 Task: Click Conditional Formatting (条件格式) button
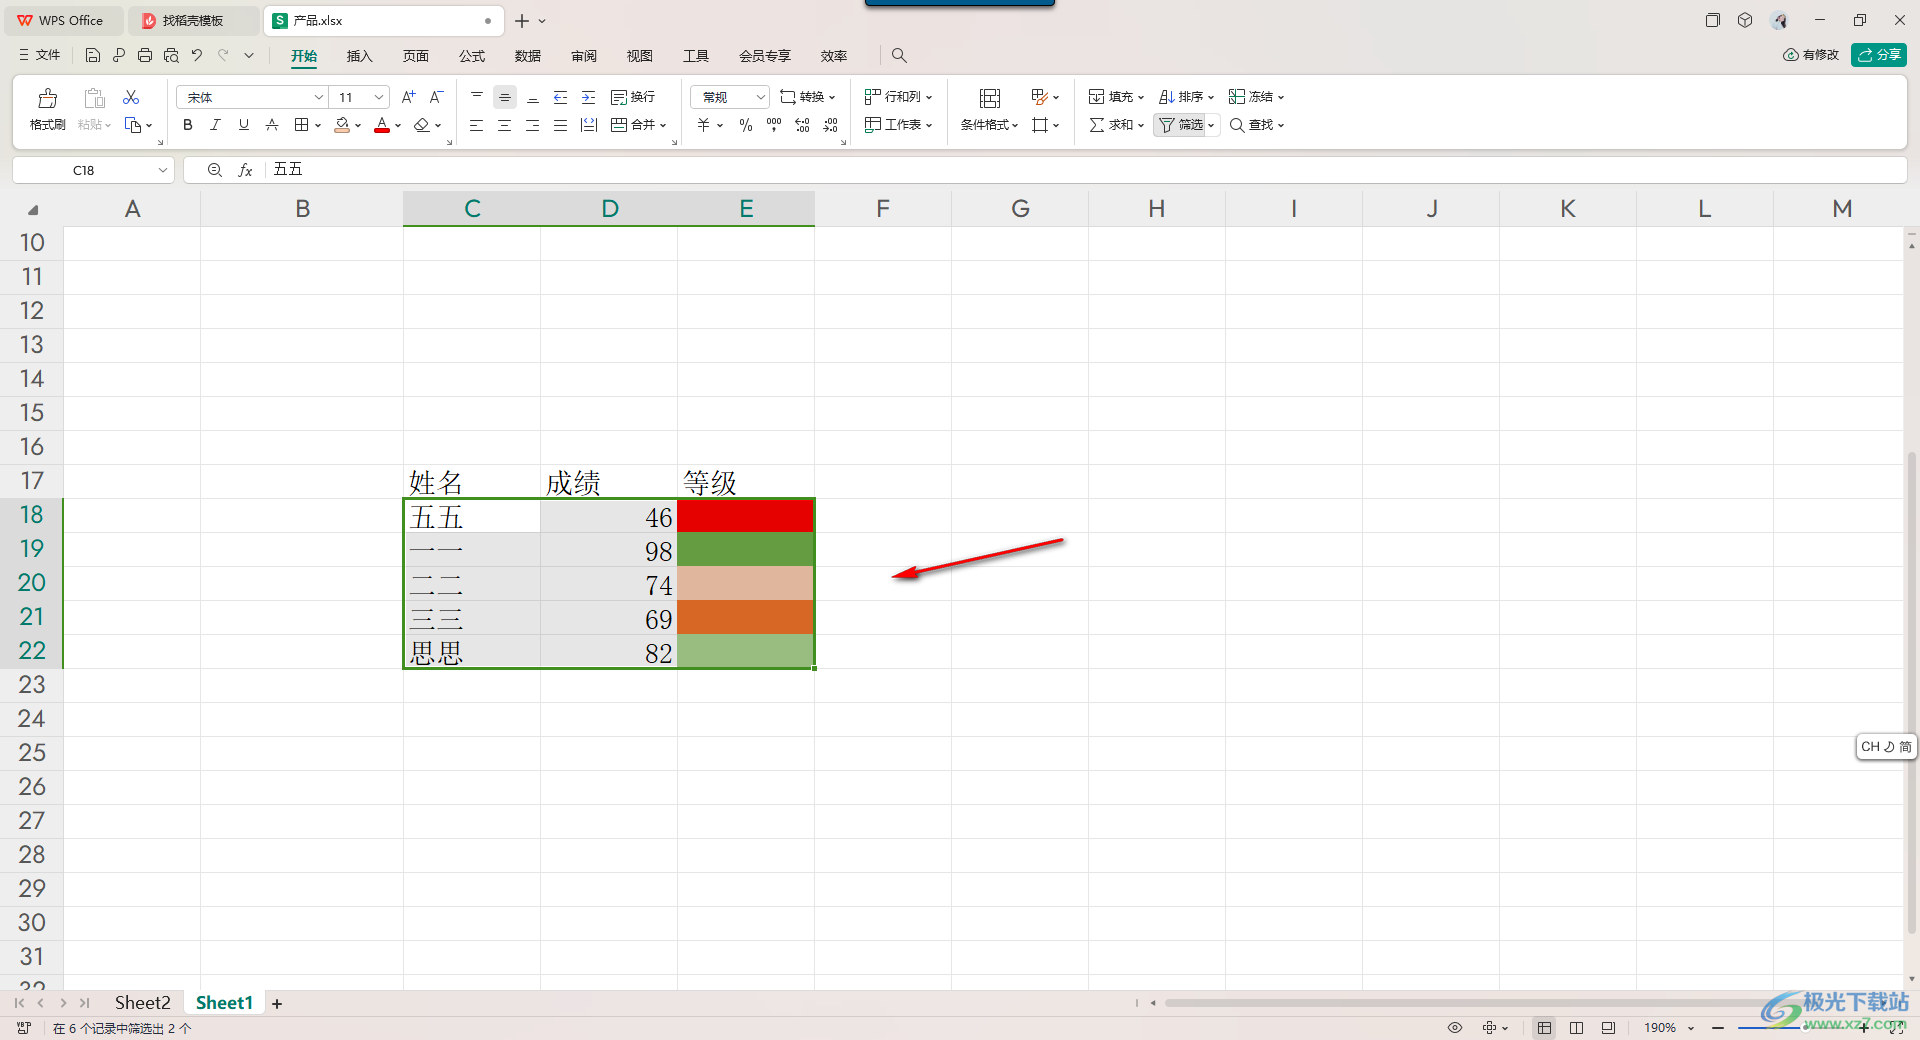989,110
